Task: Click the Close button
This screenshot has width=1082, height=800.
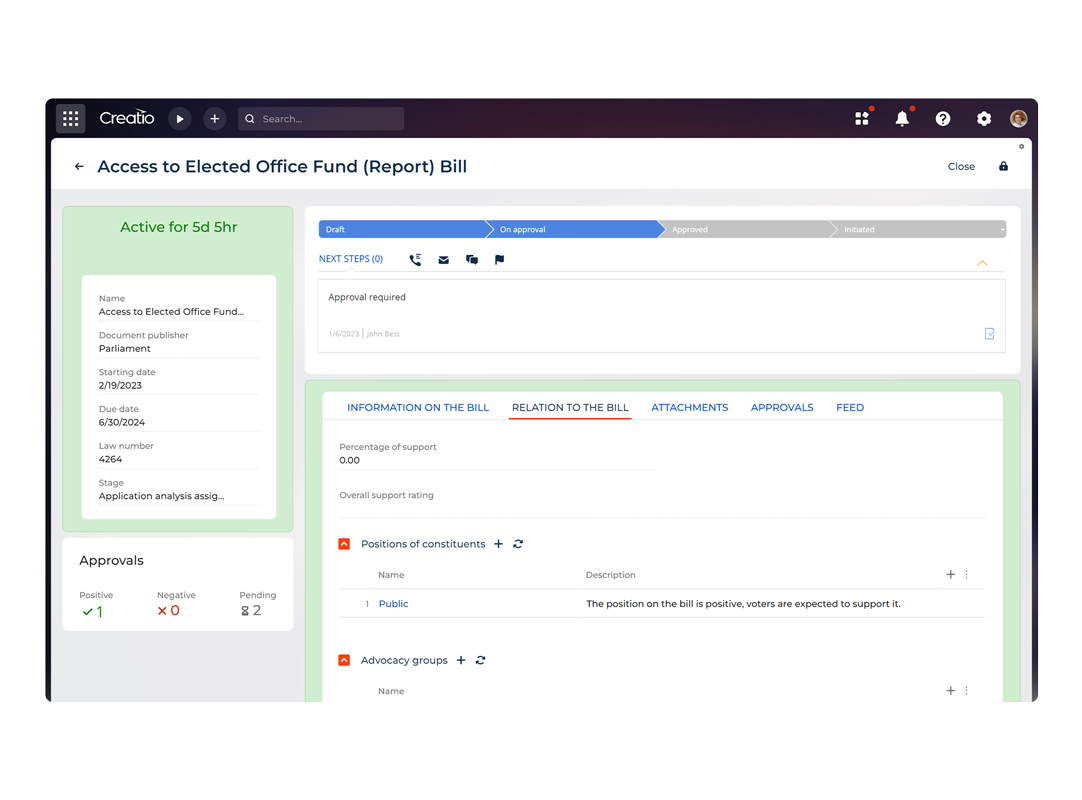Action: coord(960,167)
